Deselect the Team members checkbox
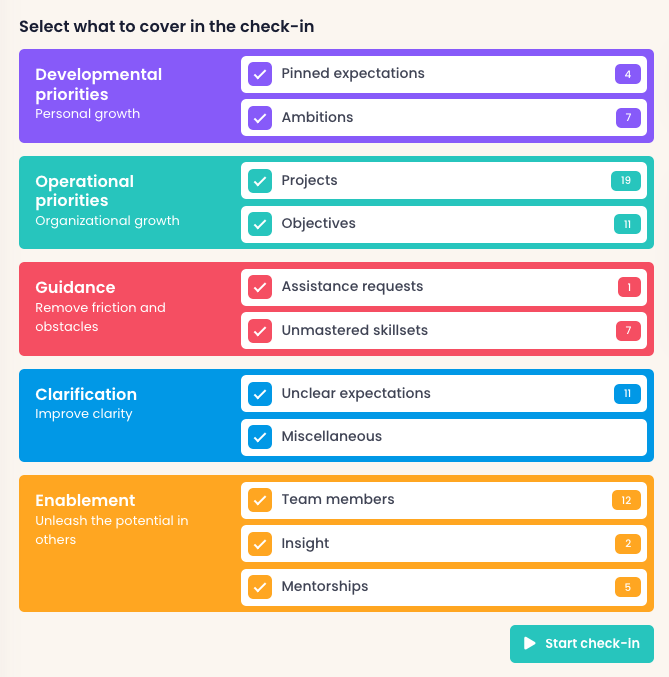The height and width of the screenshot is (677, 669). (260, 500)
